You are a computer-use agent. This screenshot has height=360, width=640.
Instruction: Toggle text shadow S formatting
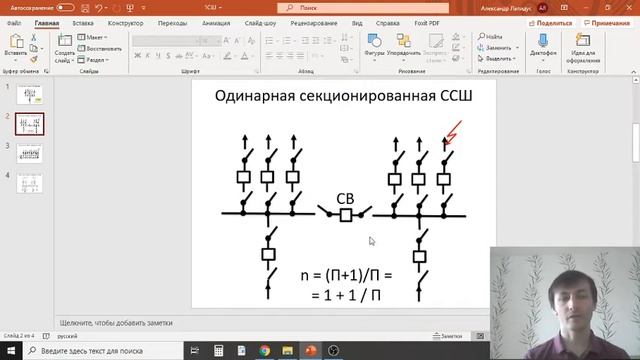[168, 56]
